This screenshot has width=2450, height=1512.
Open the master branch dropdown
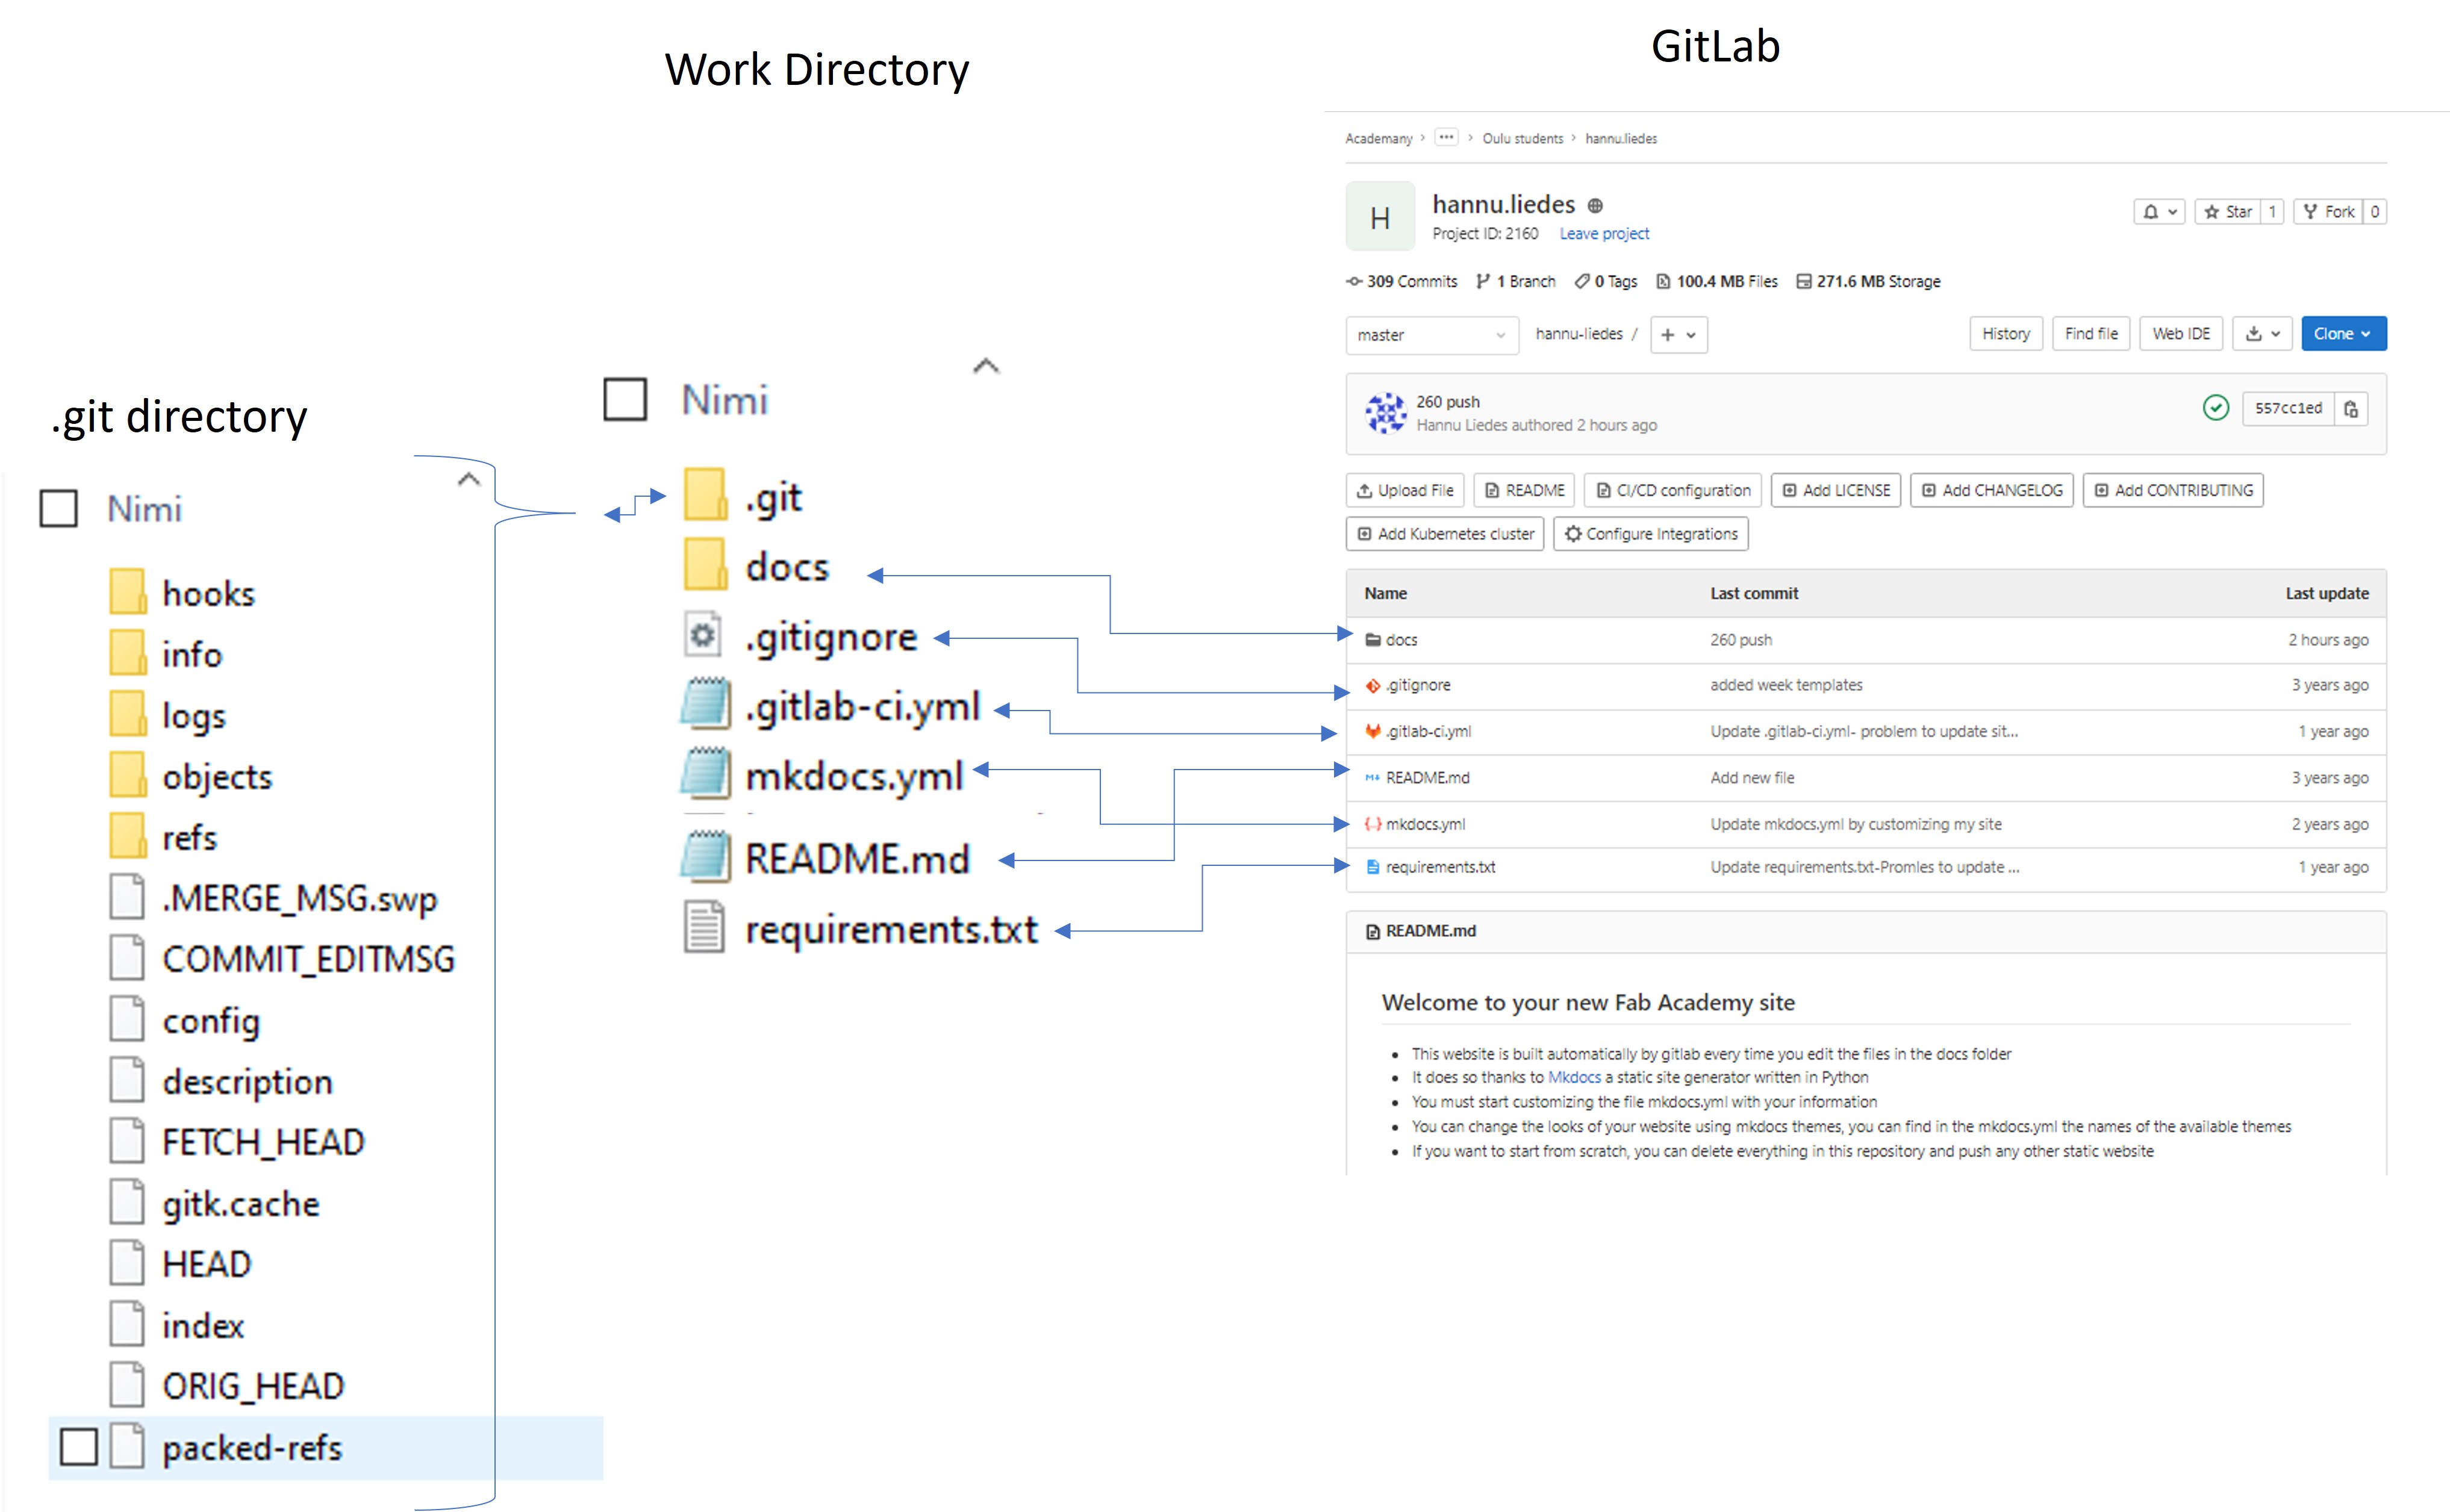pos(1431,335)
